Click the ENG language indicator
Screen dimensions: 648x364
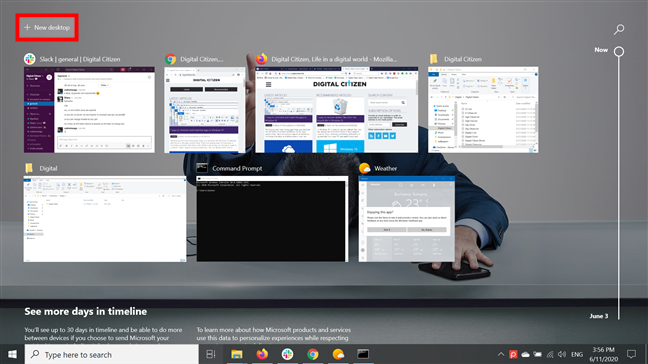tap(577, 354)
